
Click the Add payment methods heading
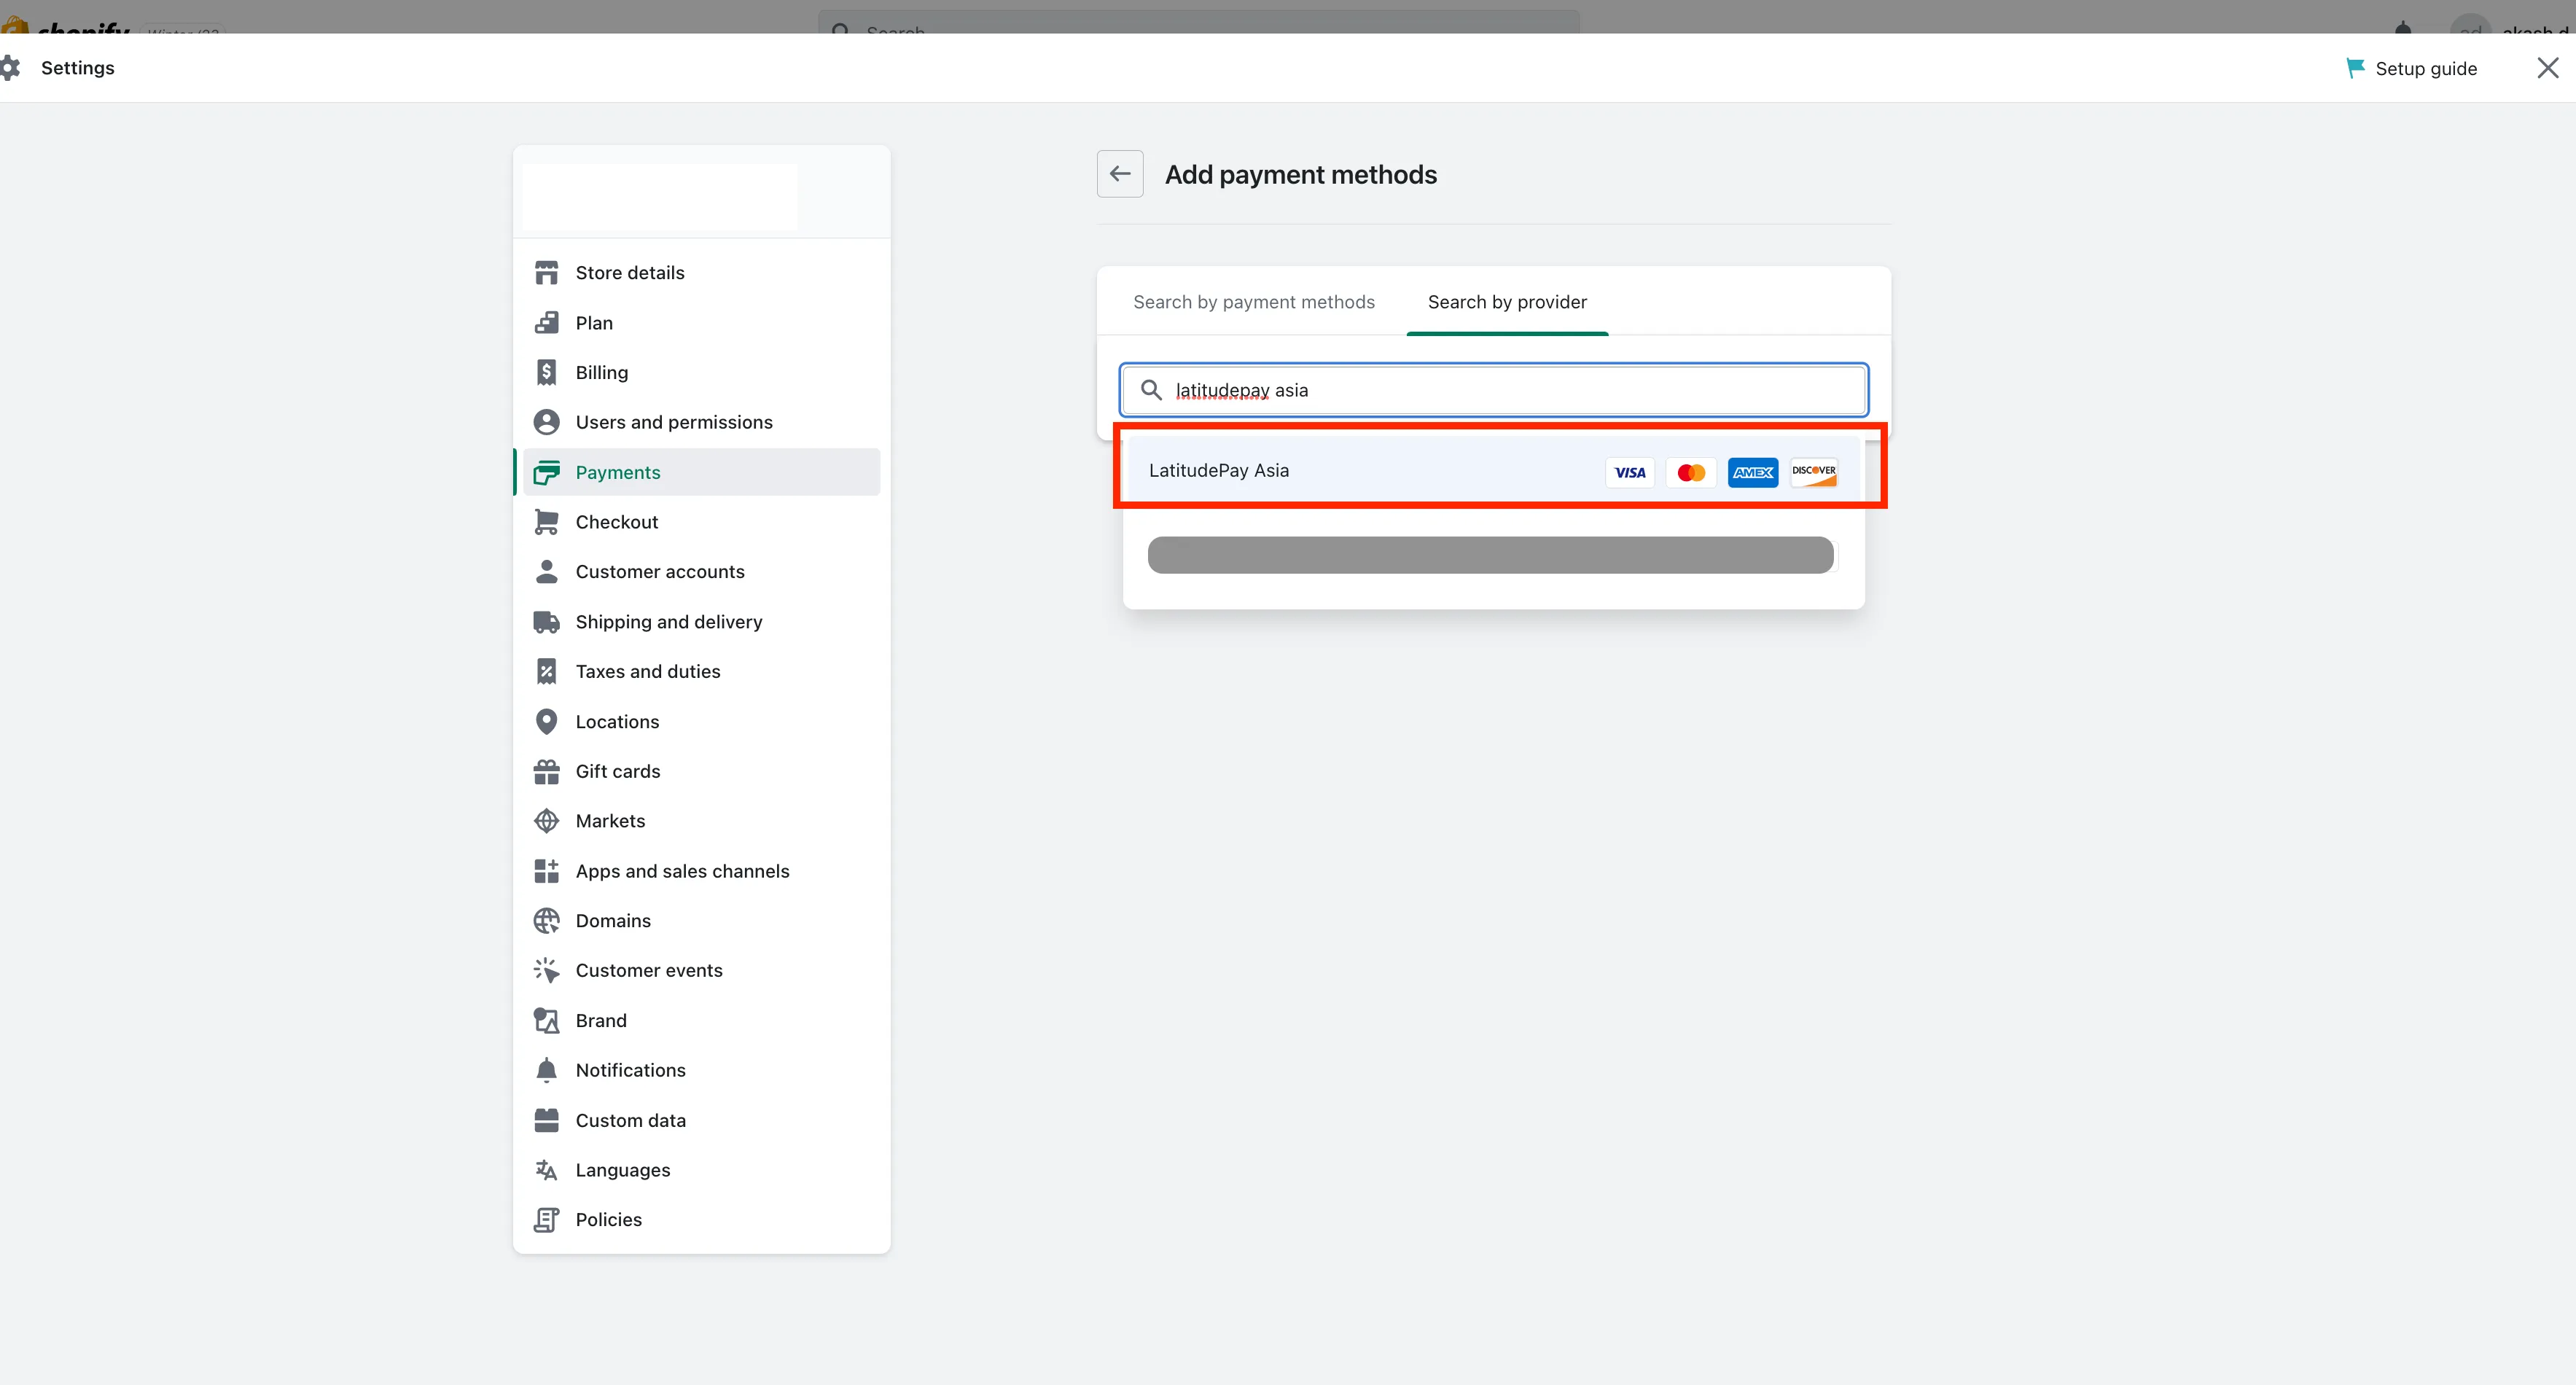point(1301,175)
